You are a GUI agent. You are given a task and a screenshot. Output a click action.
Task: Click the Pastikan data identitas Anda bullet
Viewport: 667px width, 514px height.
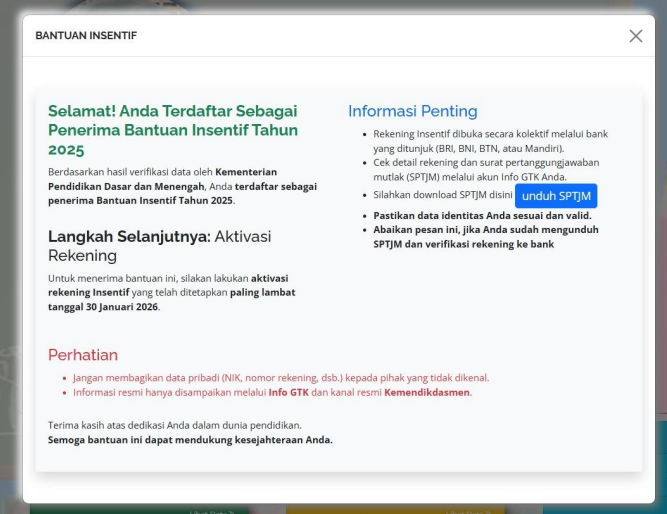tap(482, 216)
